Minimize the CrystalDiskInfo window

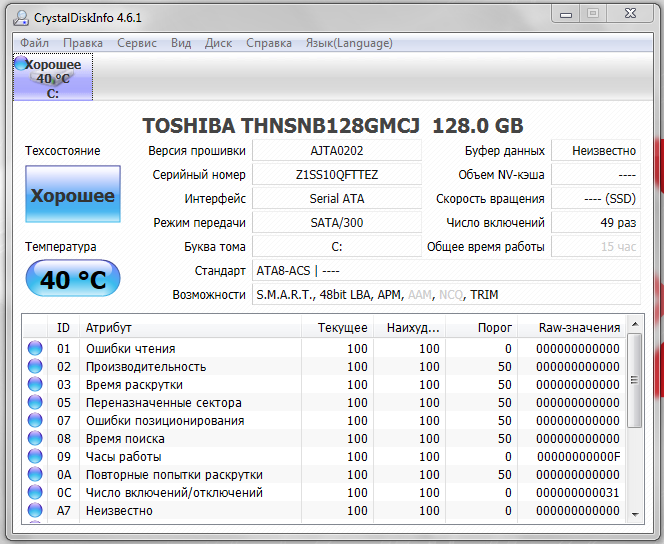(566, 14)
